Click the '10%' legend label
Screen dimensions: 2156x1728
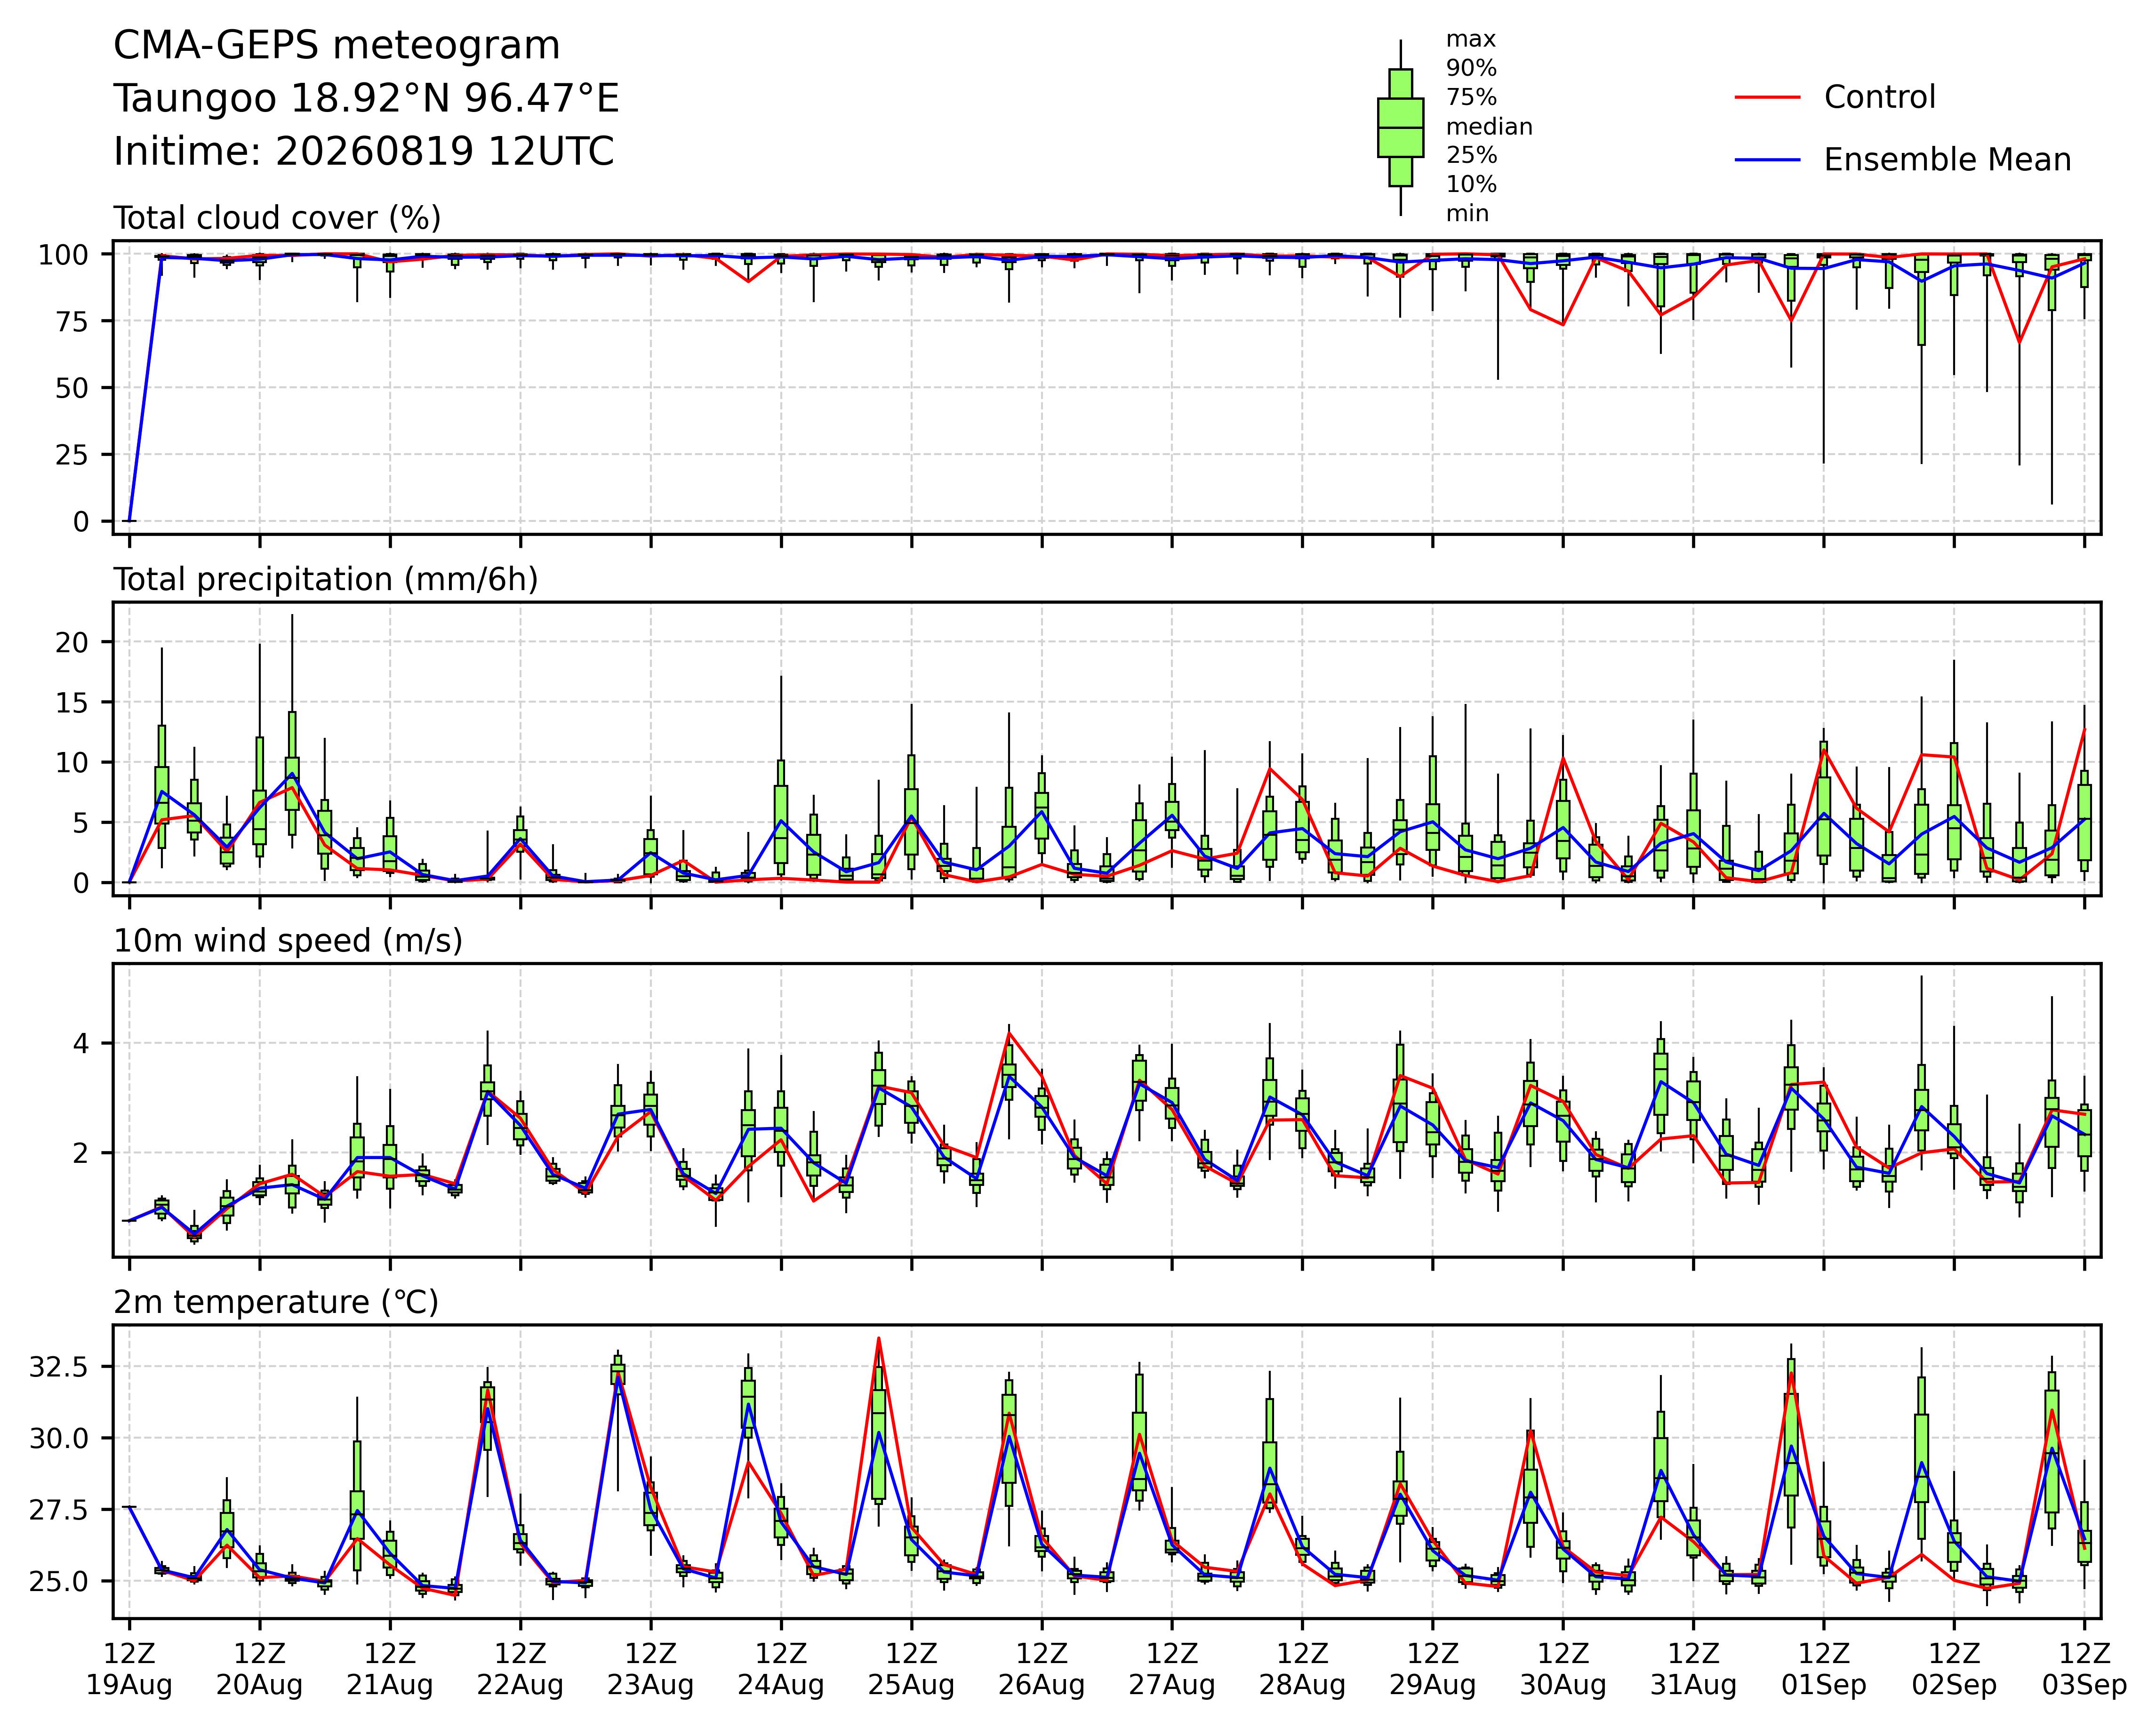[1471, 185]
